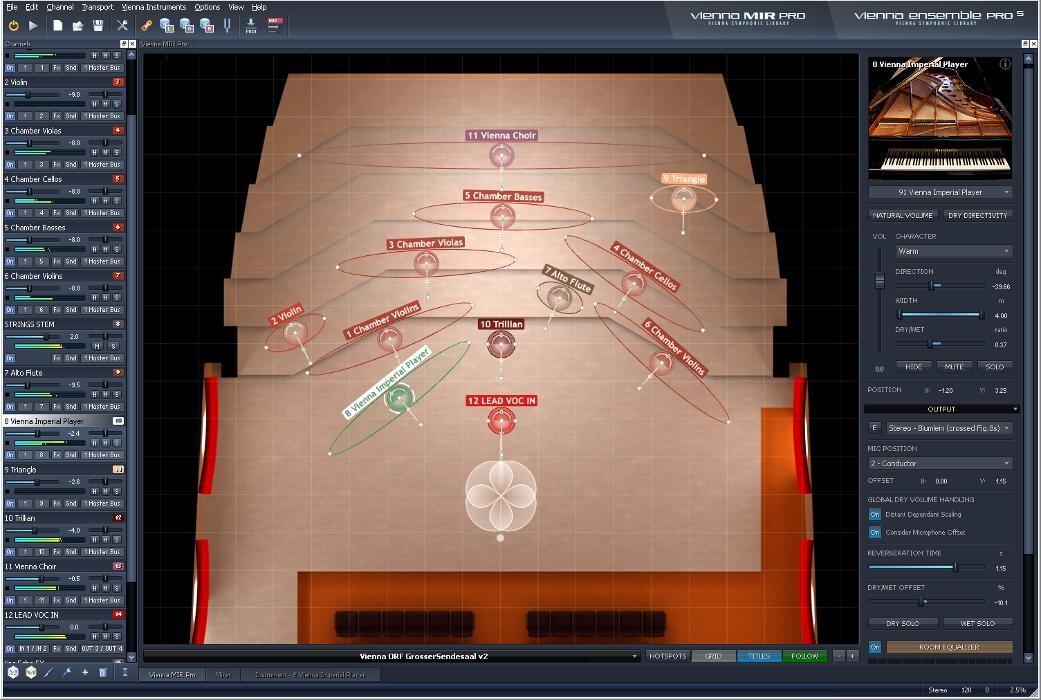Open Stereo - Blumlein output format dropdown
Image resolution: width=1041 pixels, height=700 pixels.
949,428
